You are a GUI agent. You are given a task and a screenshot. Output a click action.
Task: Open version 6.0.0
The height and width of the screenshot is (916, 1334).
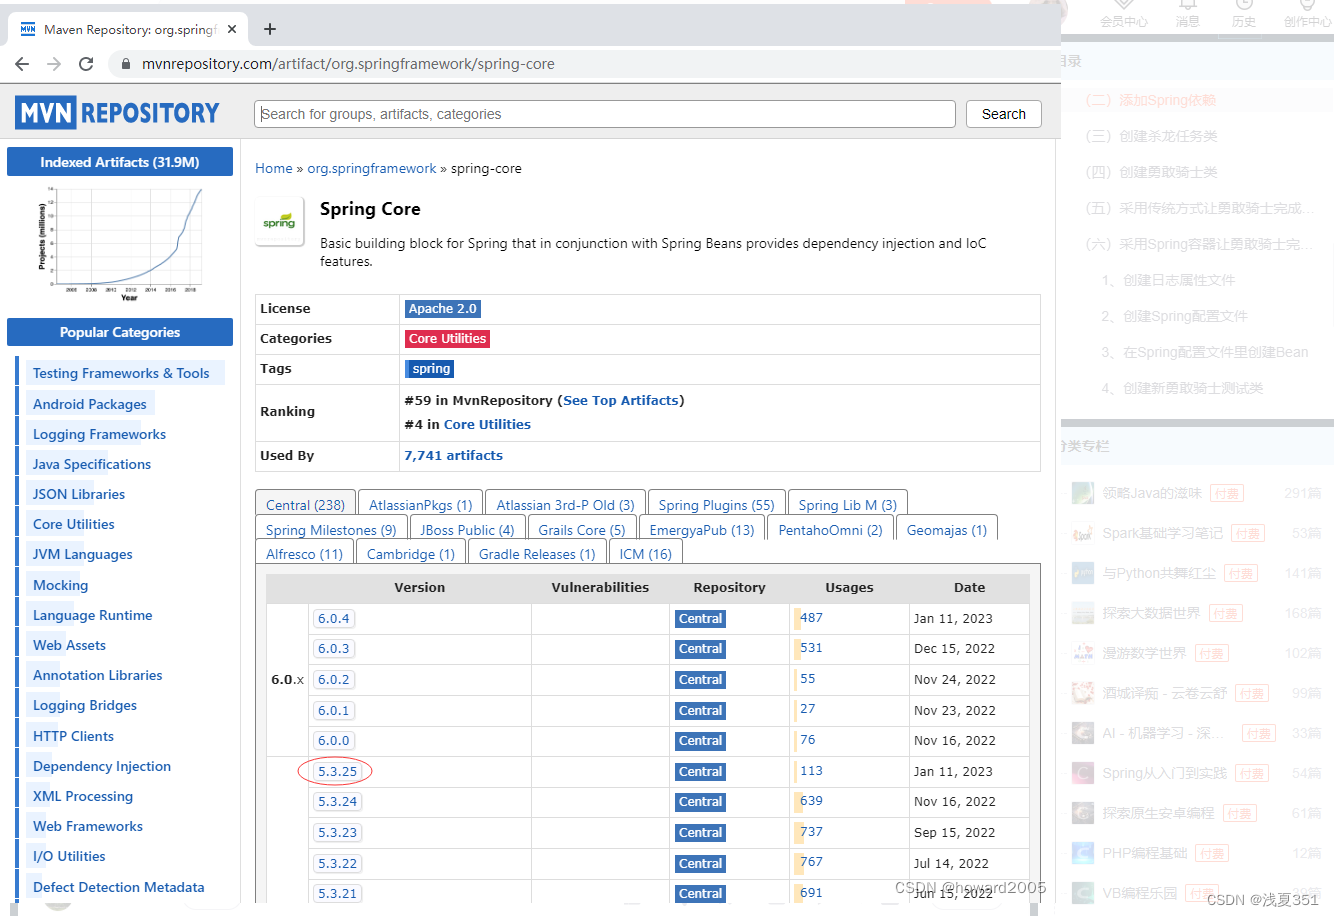(333, 741)
